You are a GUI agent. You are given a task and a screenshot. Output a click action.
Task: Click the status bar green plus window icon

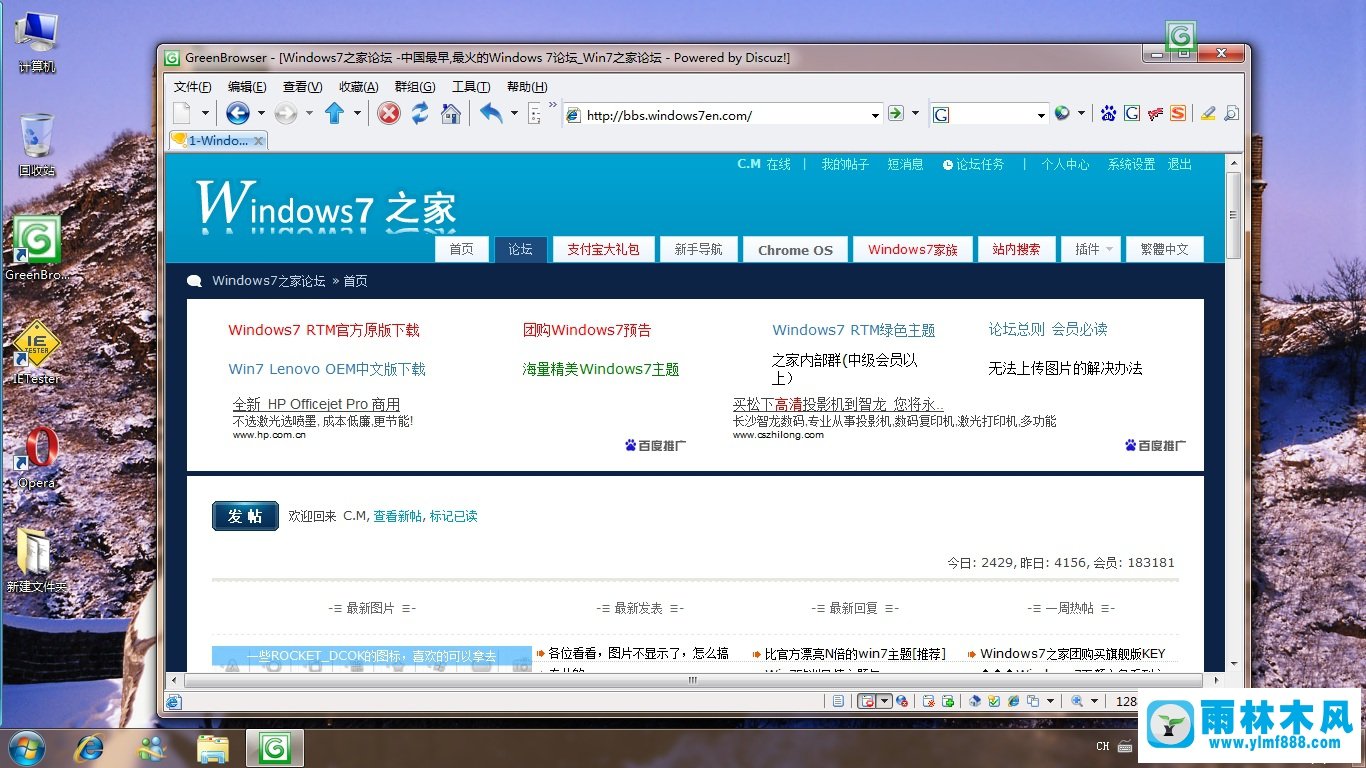(x=948, y=701)
